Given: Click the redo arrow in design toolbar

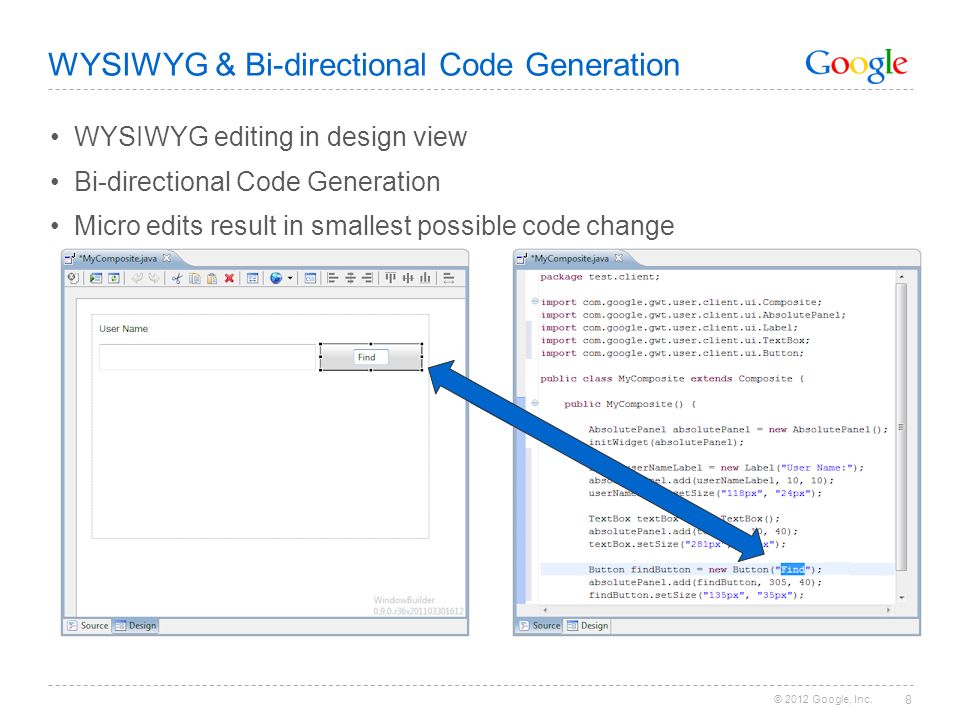Looking at the screenshot, I should (154, 279).
